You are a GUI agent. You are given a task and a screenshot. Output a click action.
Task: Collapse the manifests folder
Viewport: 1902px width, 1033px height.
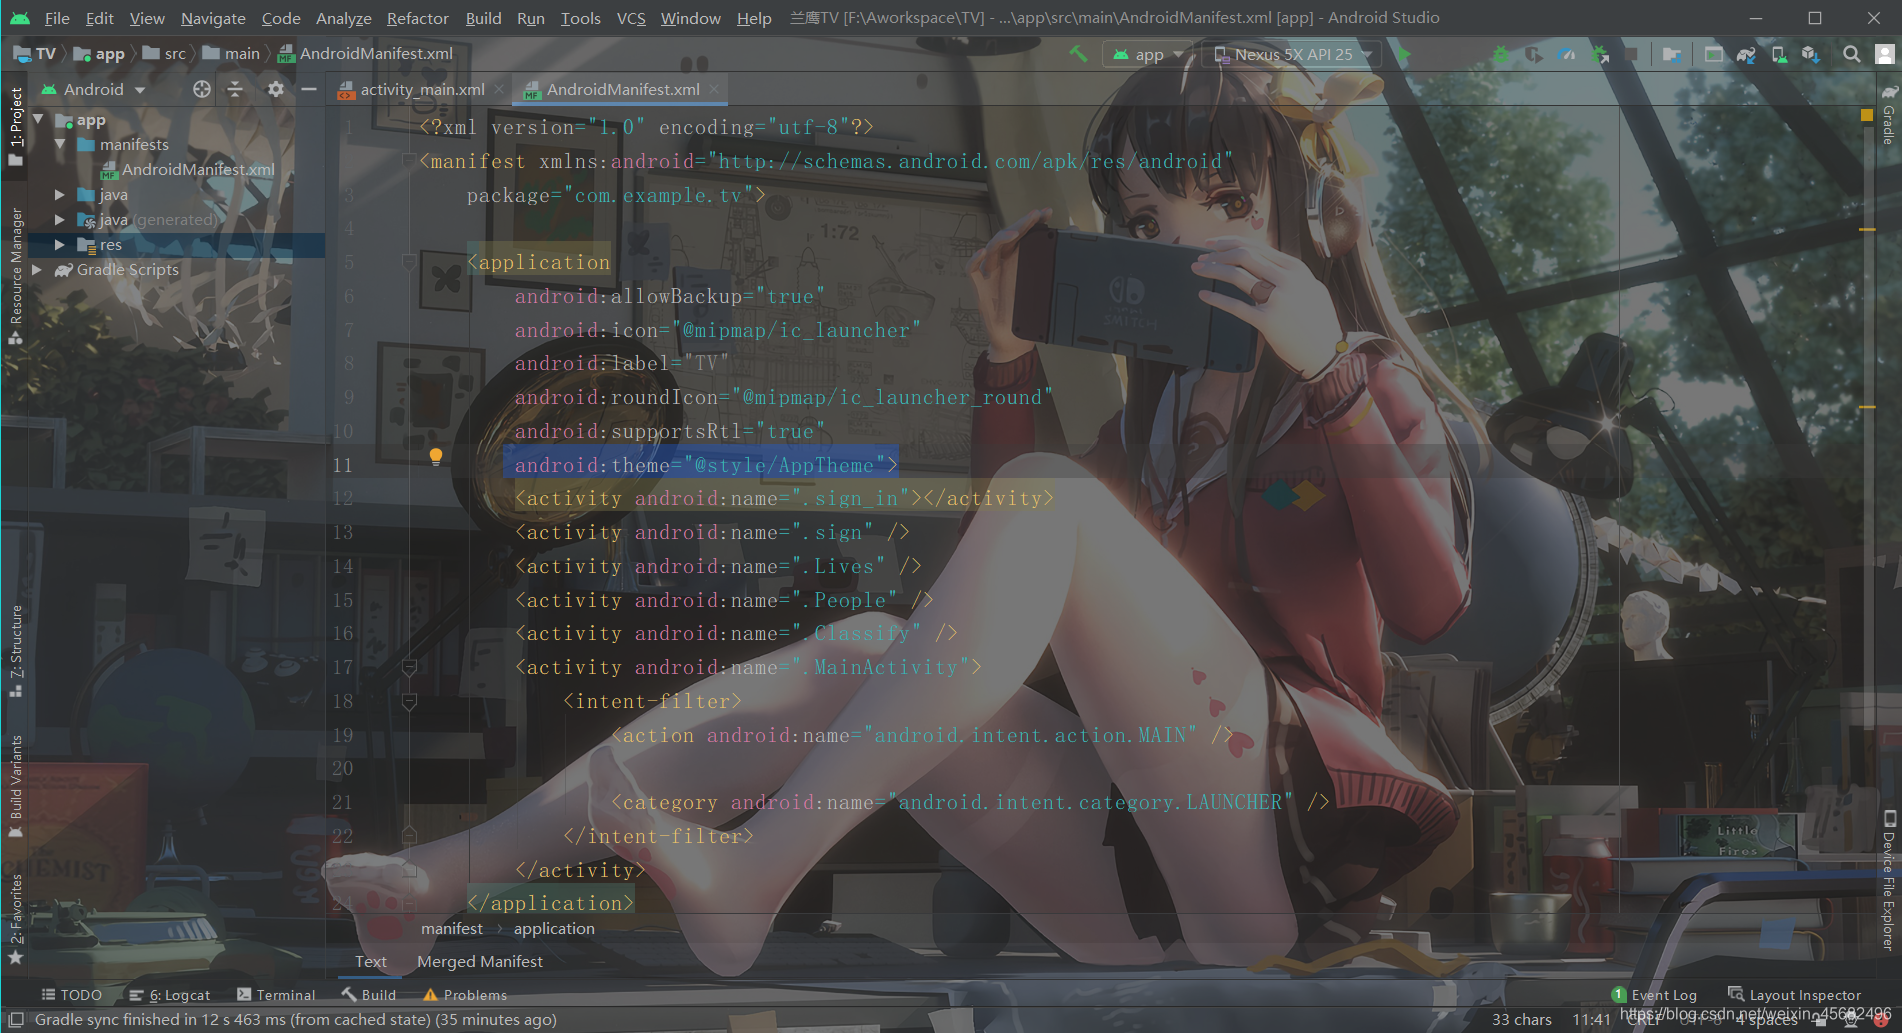click(x=60, y=145)
